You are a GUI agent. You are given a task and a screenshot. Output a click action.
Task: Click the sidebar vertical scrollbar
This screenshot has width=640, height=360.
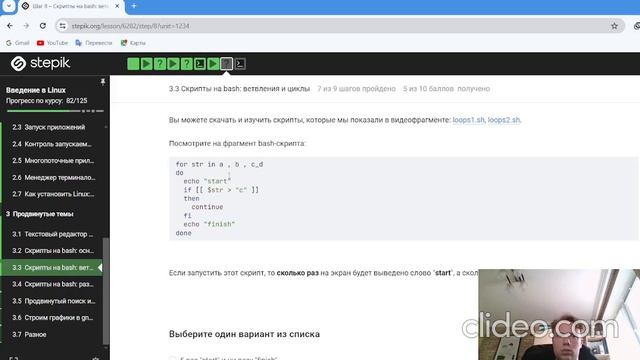point(106,291)
